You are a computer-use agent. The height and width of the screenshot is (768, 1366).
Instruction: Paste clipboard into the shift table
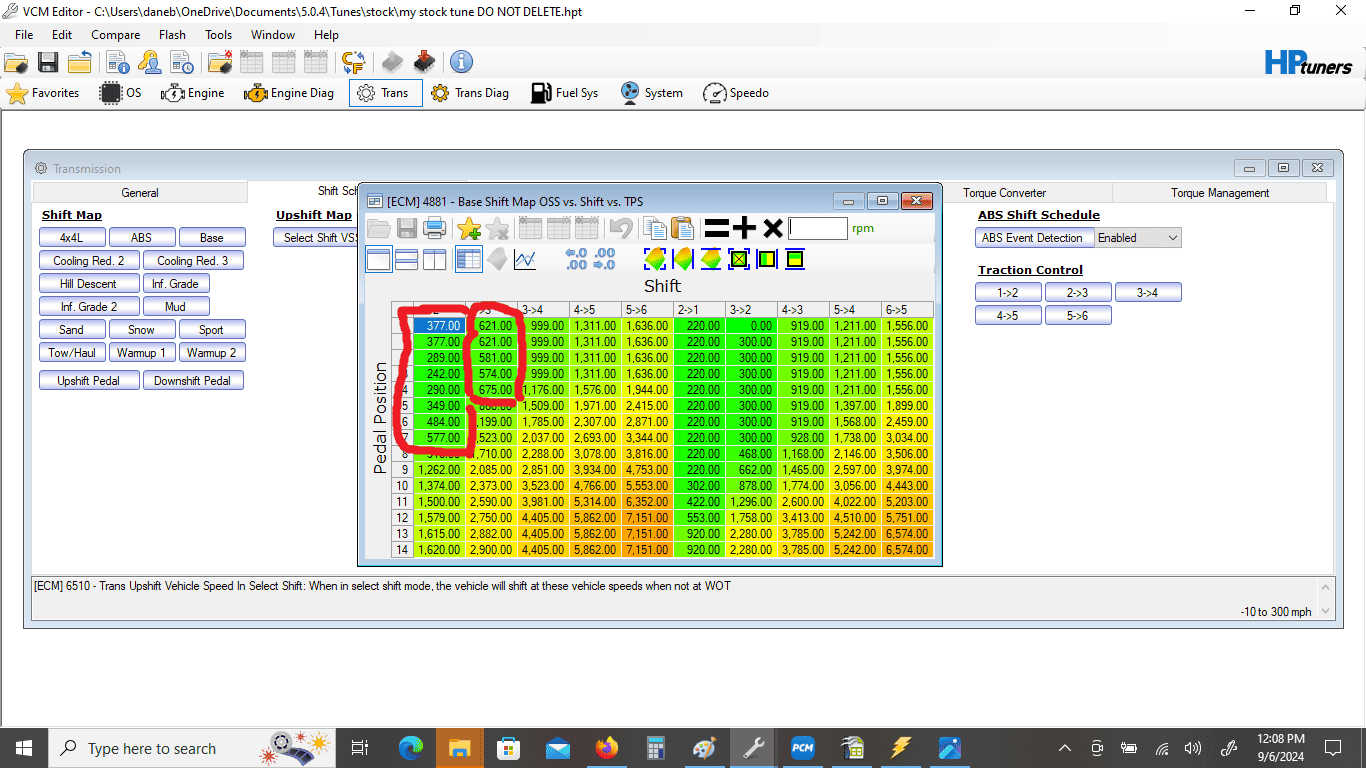pyautogui.click(x=682, y=228)
